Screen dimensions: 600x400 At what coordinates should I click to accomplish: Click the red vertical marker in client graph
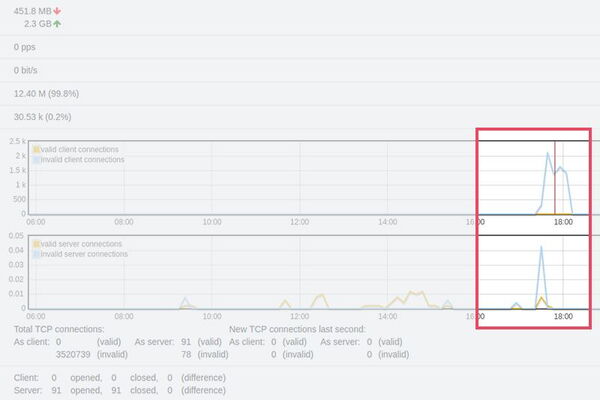point(555,180)
